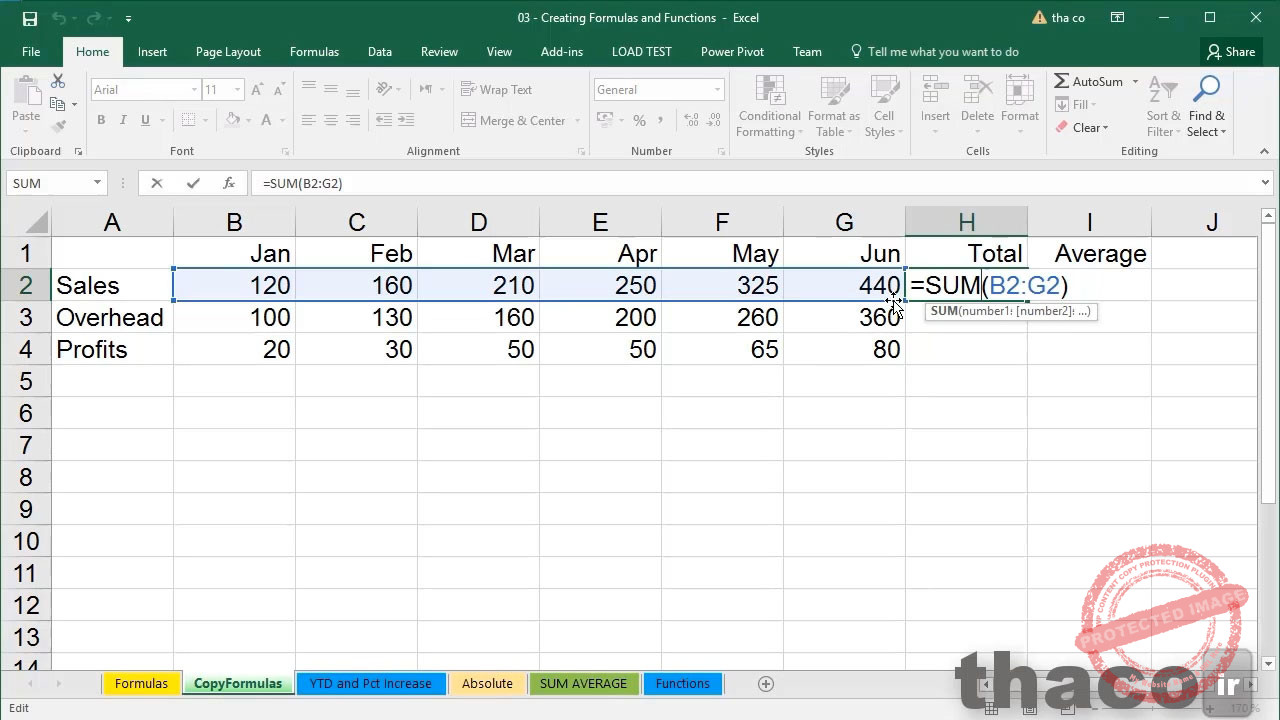Toggle Bold formatting
The image size is (1280, 720).
(x=101, y=120)
